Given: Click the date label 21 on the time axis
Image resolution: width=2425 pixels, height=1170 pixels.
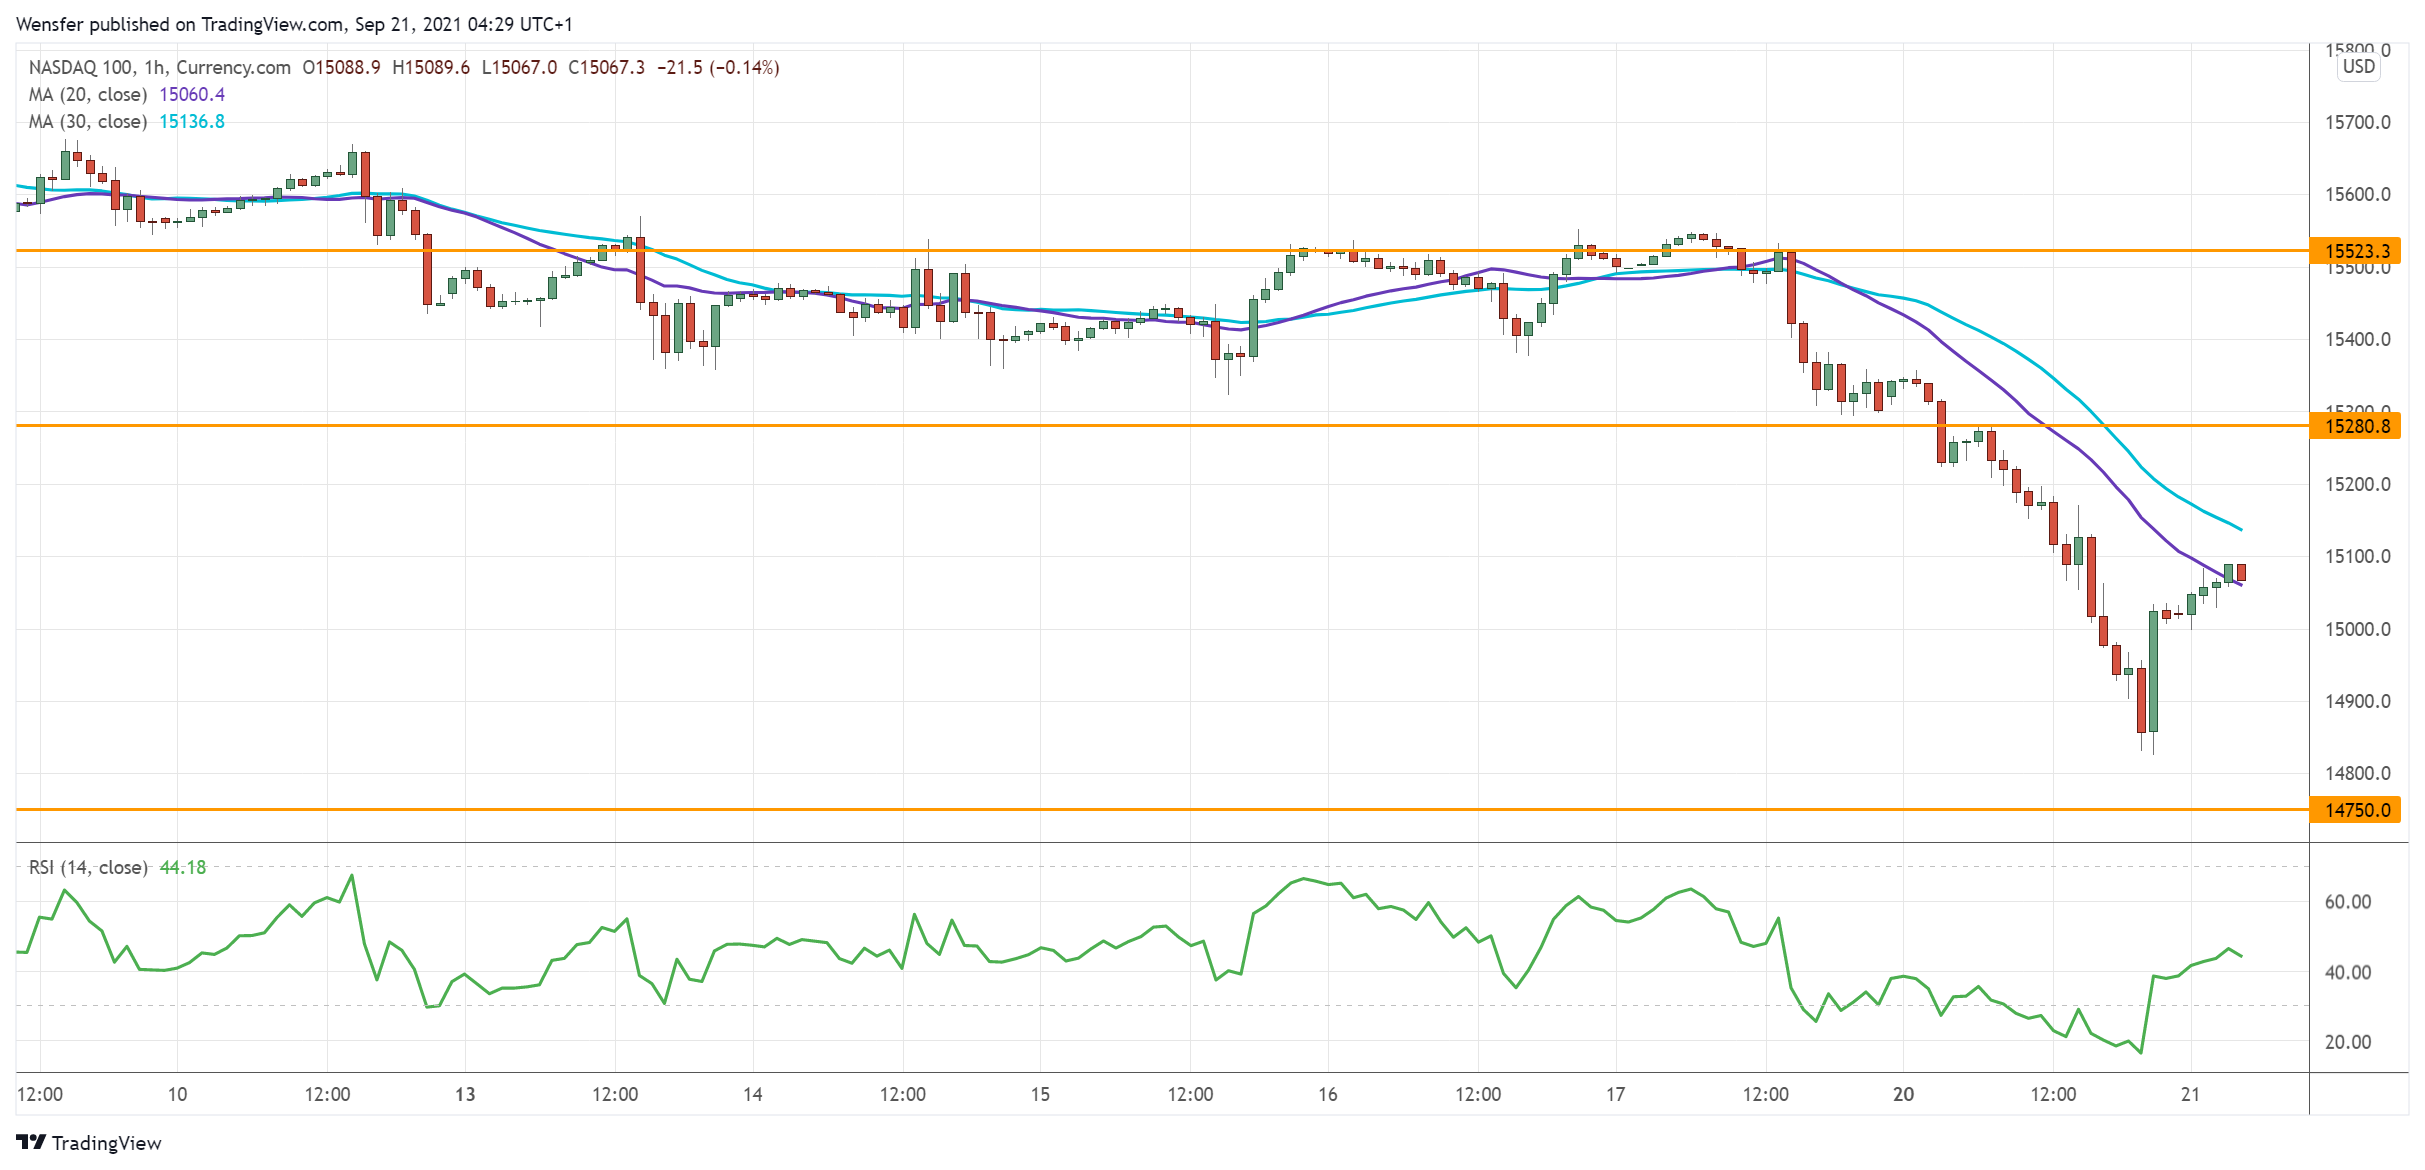Looking at the screenshot, I should [x=2190, y=1094].
